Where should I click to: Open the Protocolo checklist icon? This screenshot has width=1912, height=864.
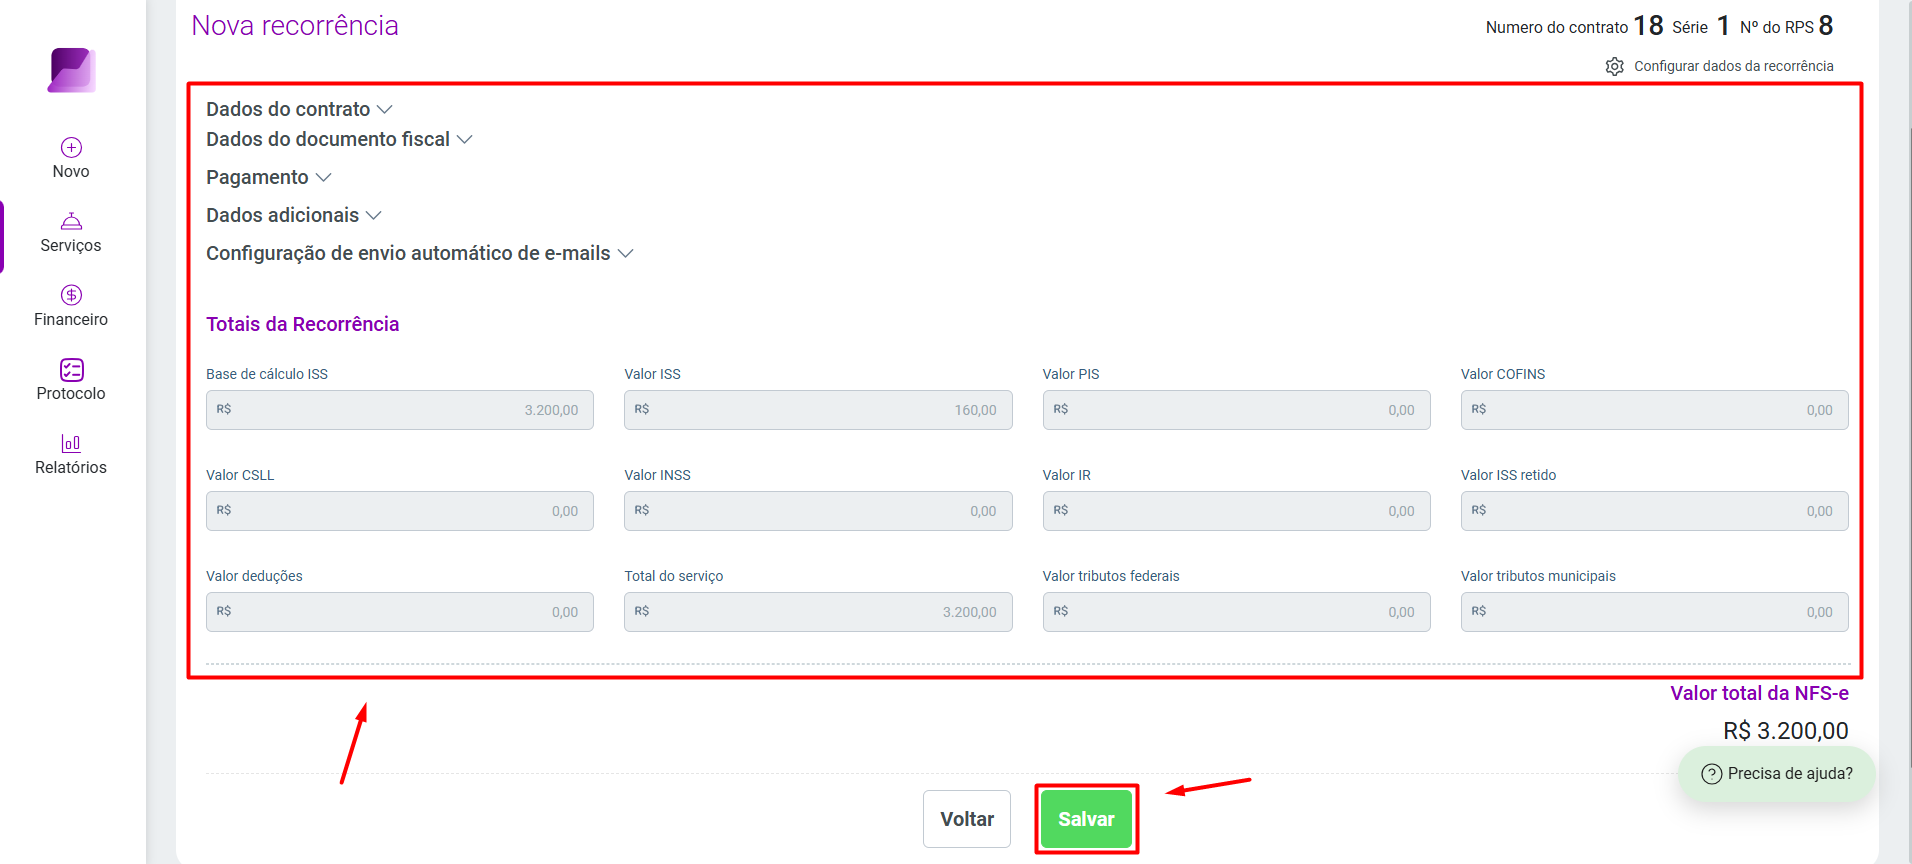pyautogui.click(x=71, y=369)
